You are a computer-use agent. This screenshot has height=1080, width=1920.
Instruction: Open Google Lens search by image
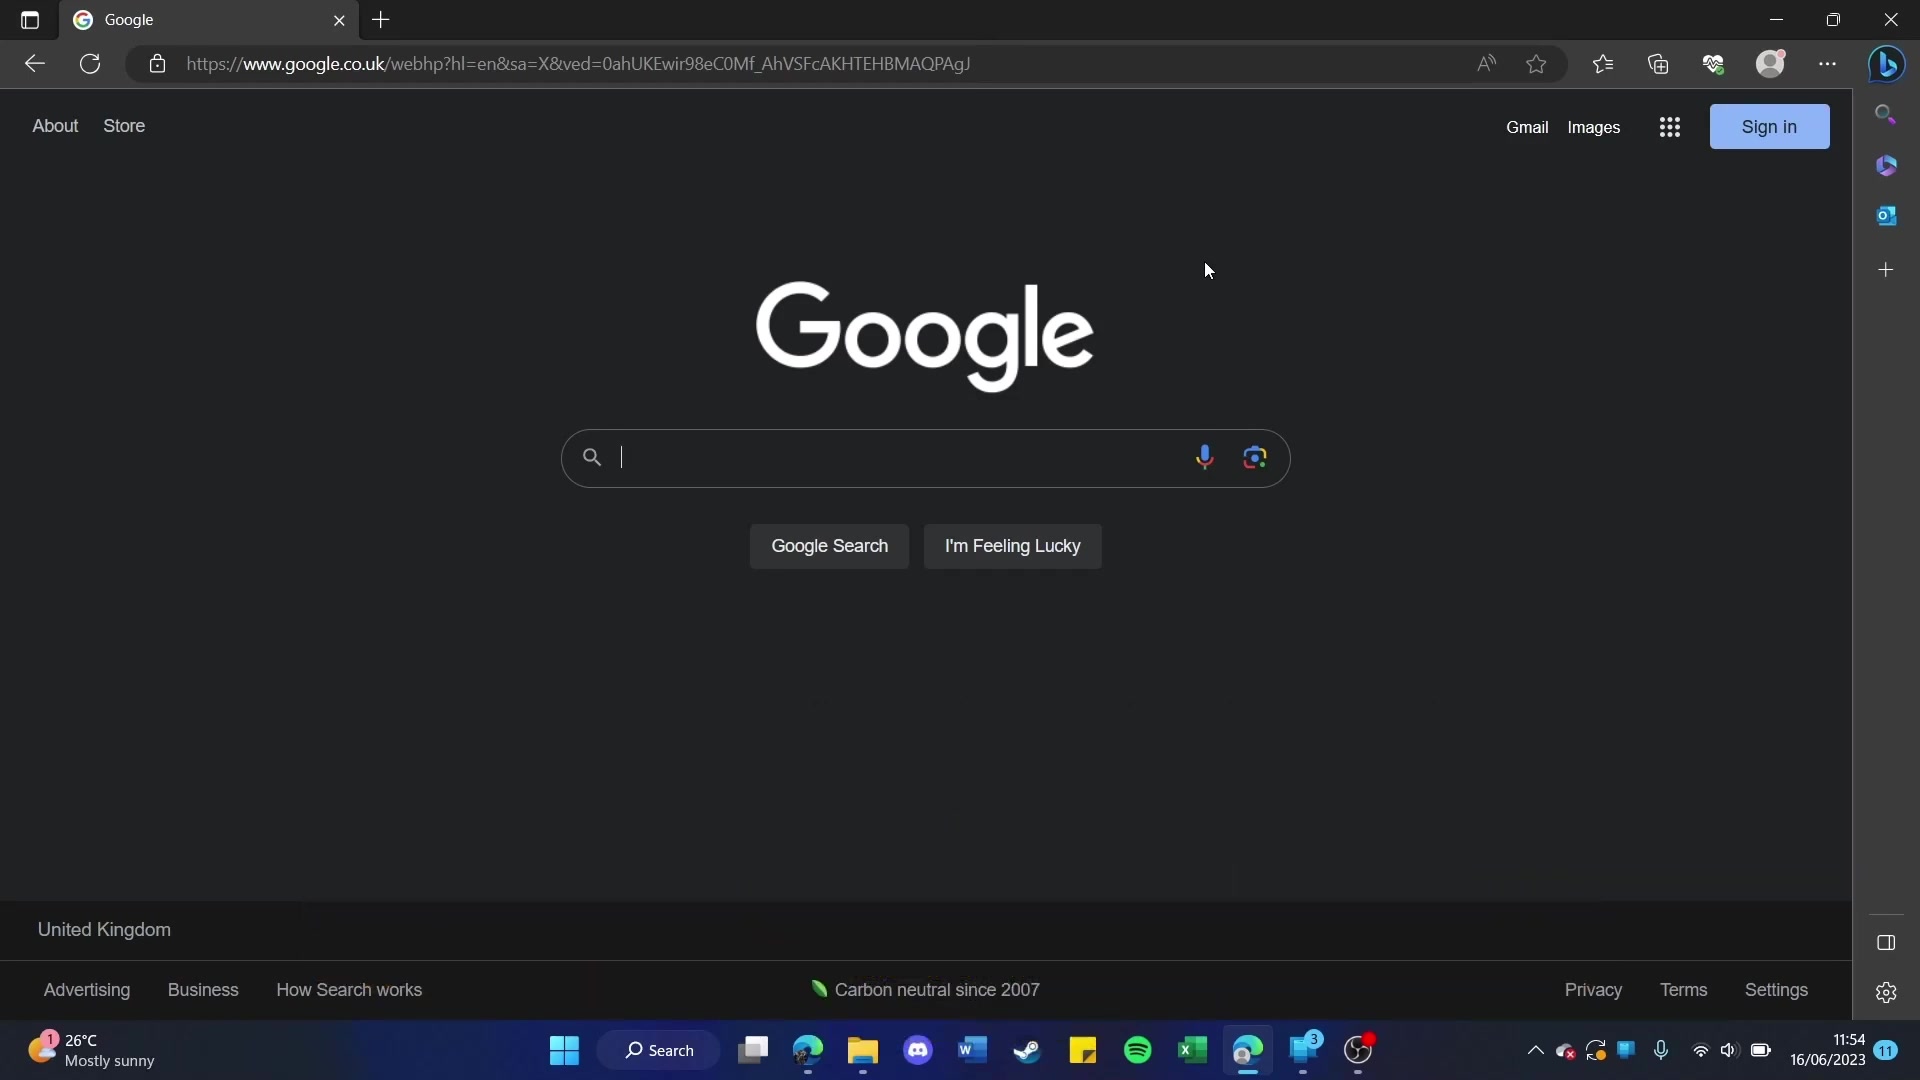1255,458
